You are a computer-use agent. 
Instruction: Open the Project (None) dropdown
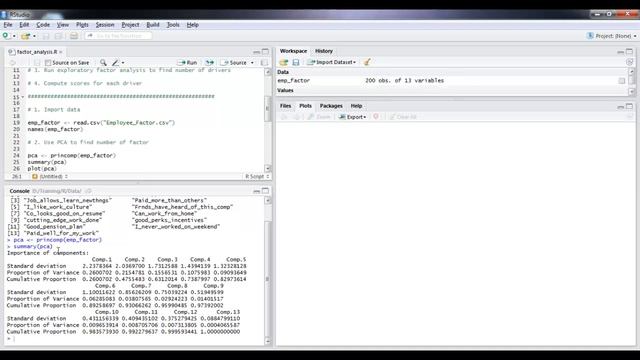pyautogui.click(x=611, y=36)
